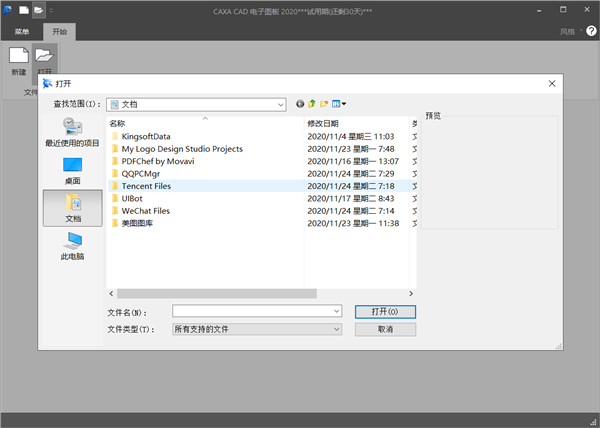Viewport: 600px width, 428px height.
Task: Open the help question mark icon
Action: click(591, 31)
